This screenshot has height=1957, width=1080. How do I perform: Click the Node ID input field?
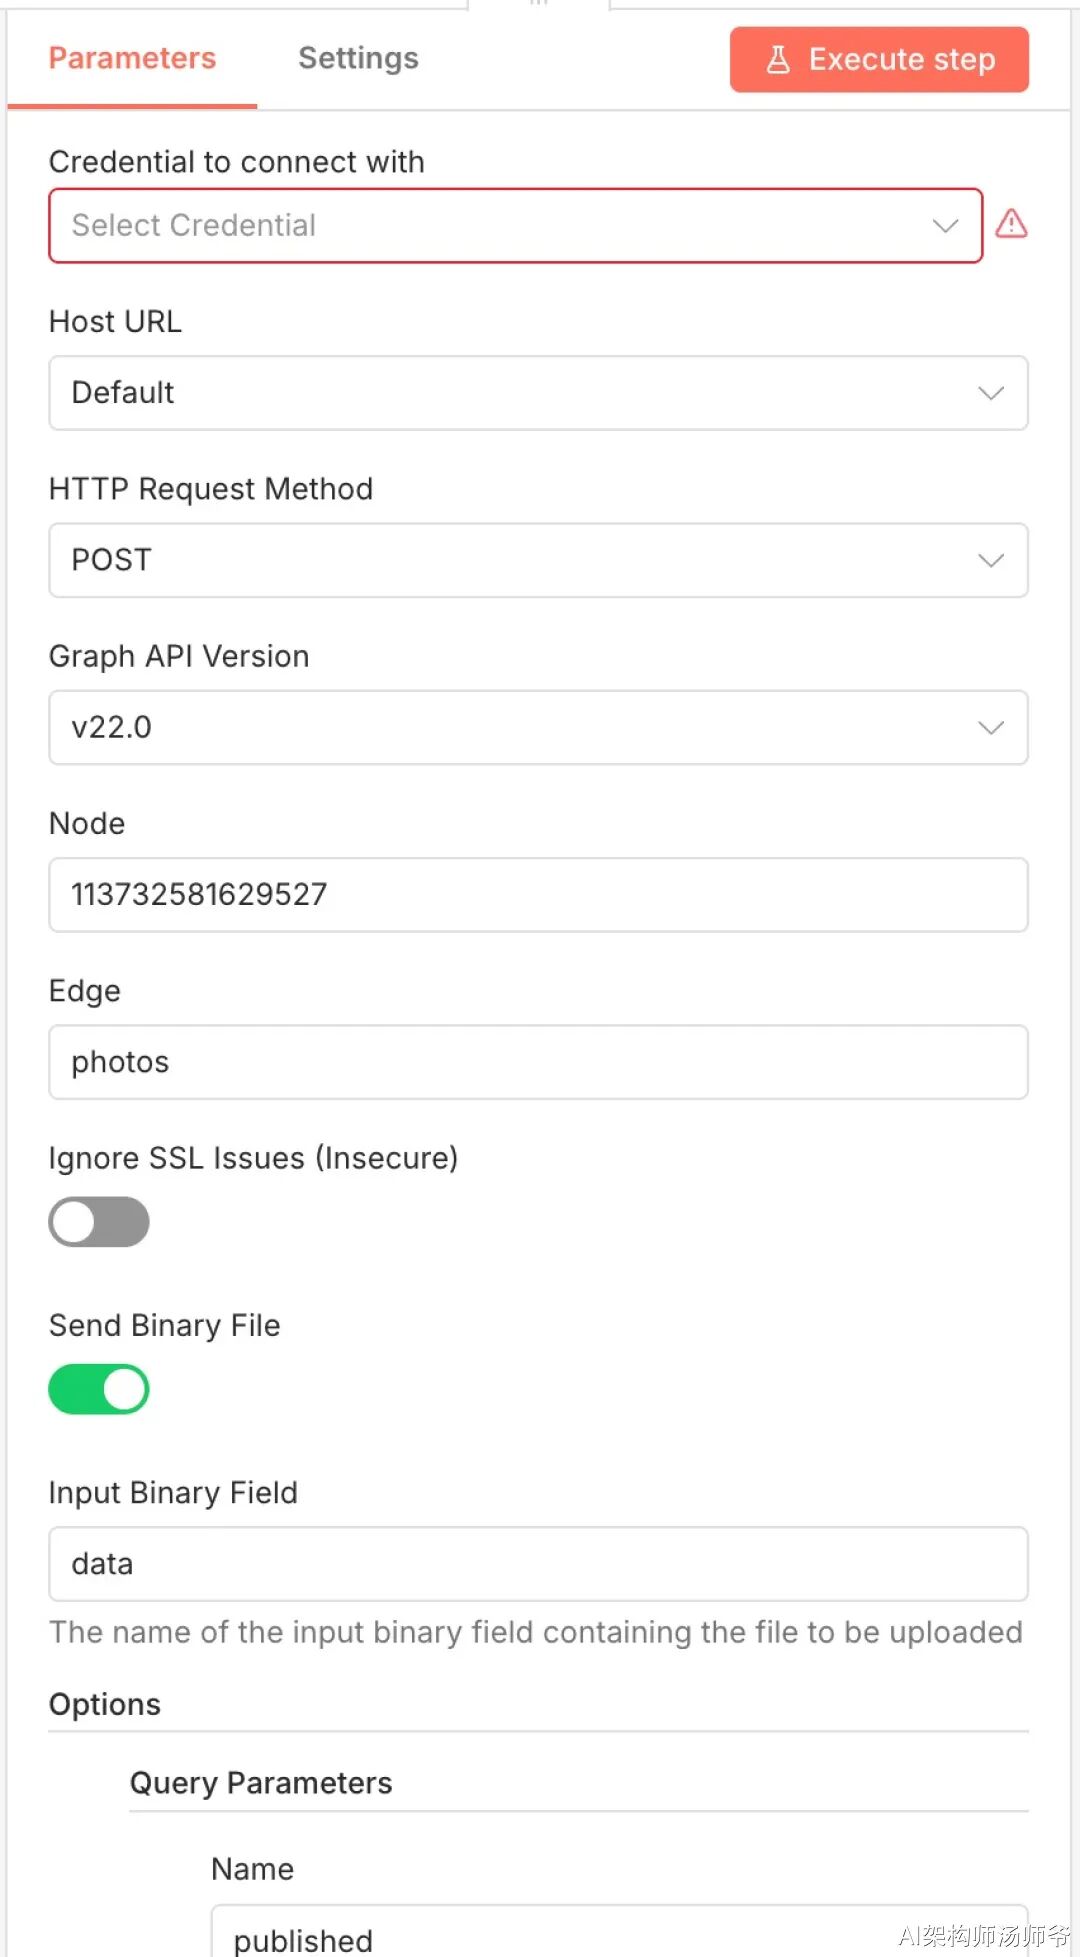[538, 894]
